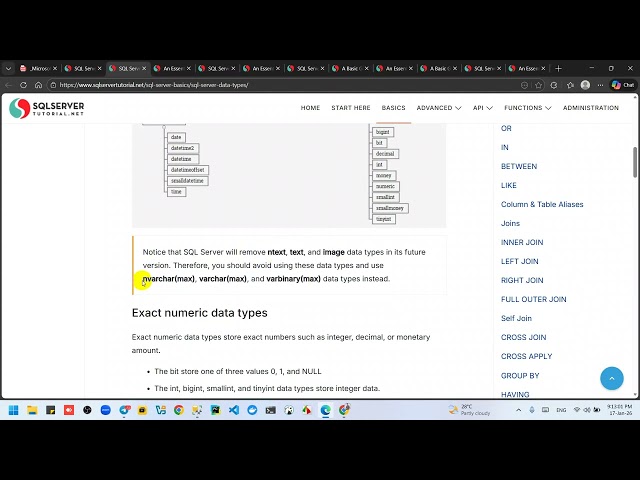Open the INNER JOIN sidebar link
Image resolution: width=640 pixels, height=480 pixels.
point(522,242)
